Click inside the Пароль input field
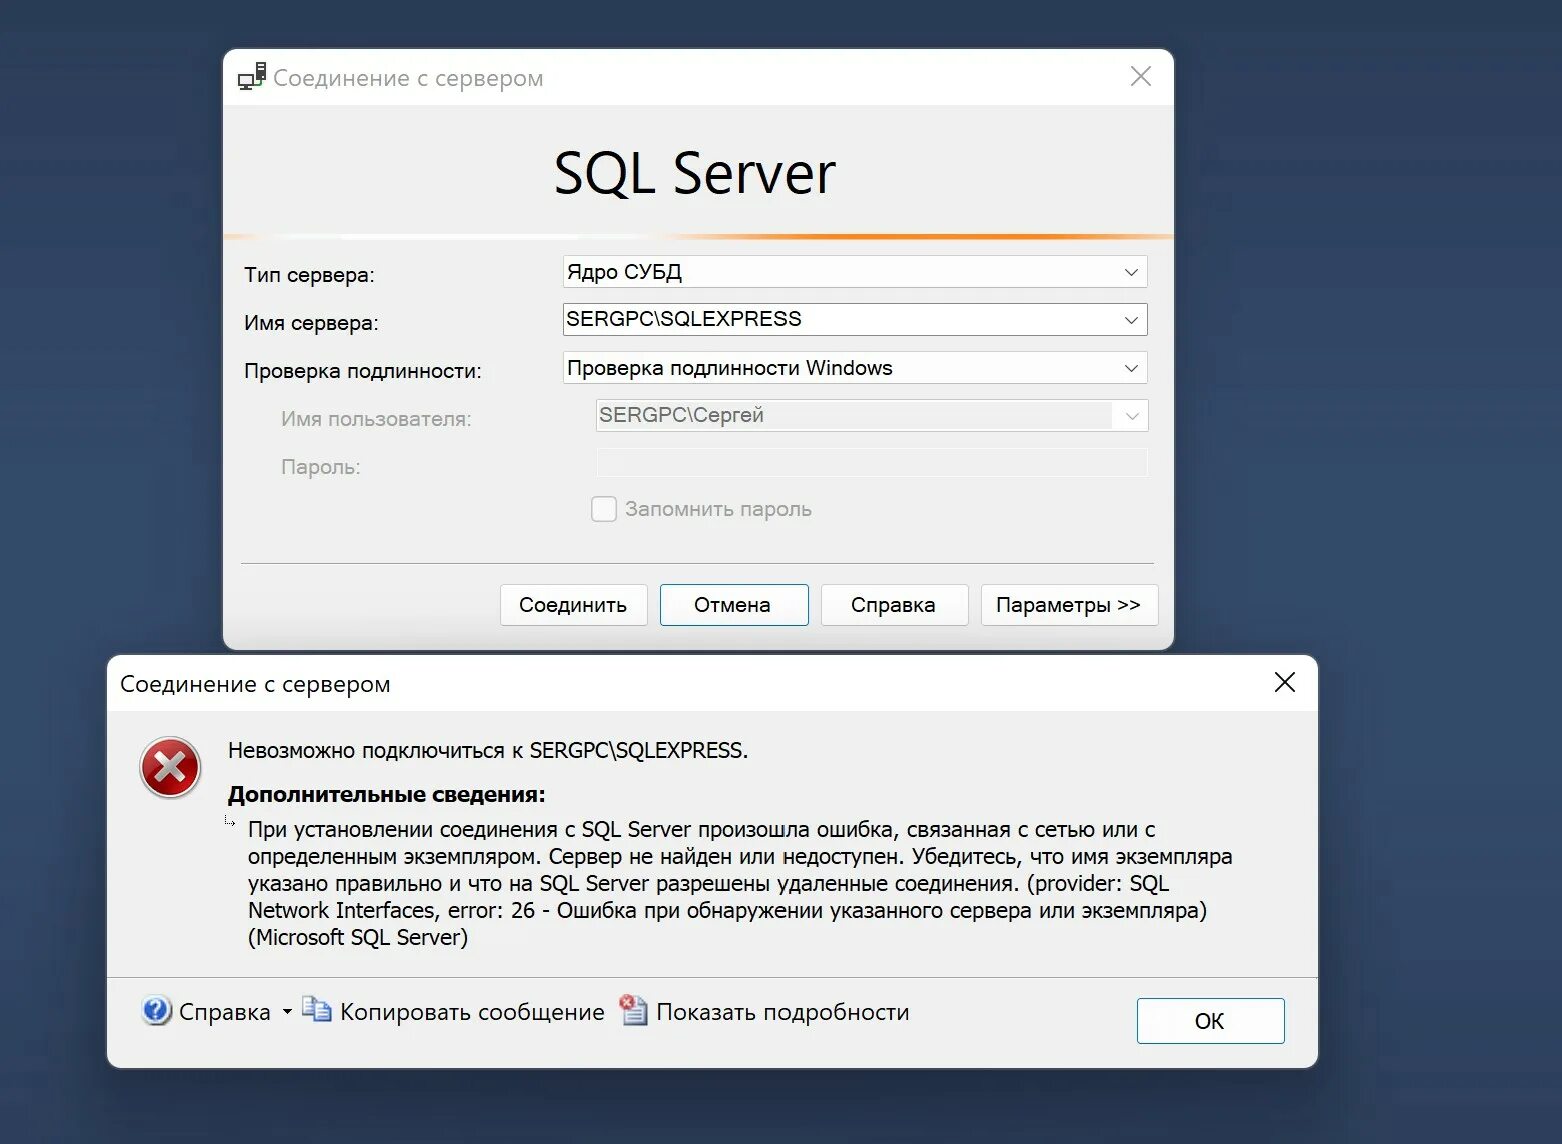The height and width of the screenshot is (1144, 1562). tap(870, 462)
